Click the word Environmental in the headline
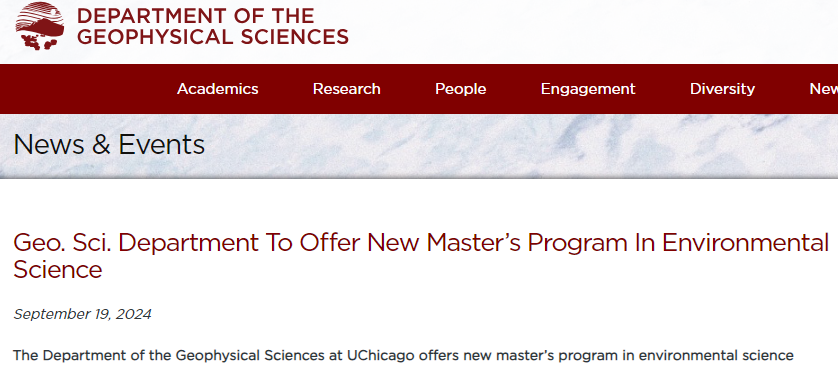This screenshot has height=381, width=838. pyautogui.click(x=745, y=243)
